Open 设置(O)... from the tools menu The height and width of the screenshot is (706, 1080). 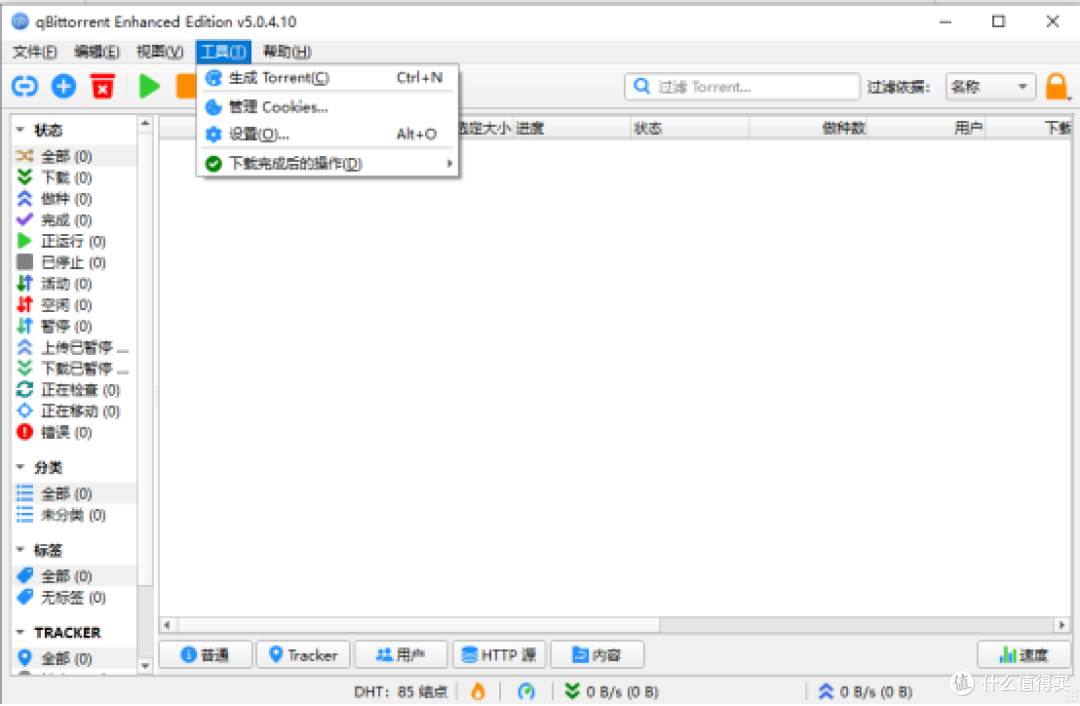(x=328, y=134)
